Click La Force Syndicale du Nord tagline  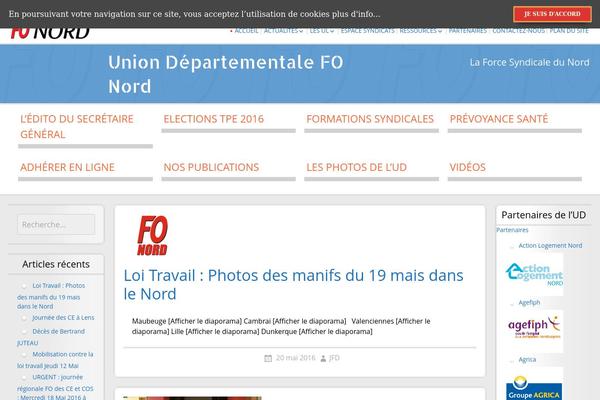(530, 62)
